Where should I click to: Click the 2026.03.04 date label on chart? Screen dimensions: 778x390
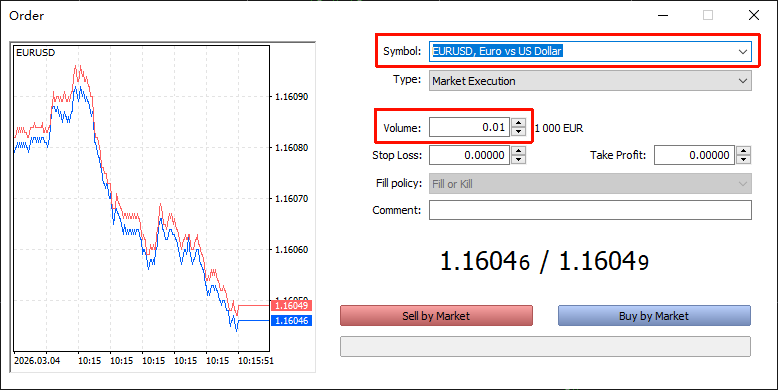tap(37, 361)
